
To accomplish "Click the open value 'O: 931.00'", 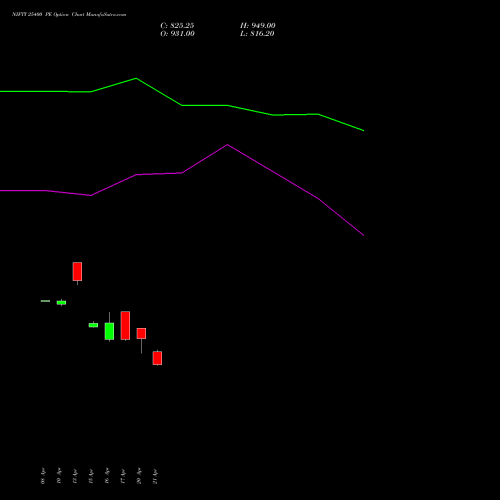I will click(x=177, y=34).
